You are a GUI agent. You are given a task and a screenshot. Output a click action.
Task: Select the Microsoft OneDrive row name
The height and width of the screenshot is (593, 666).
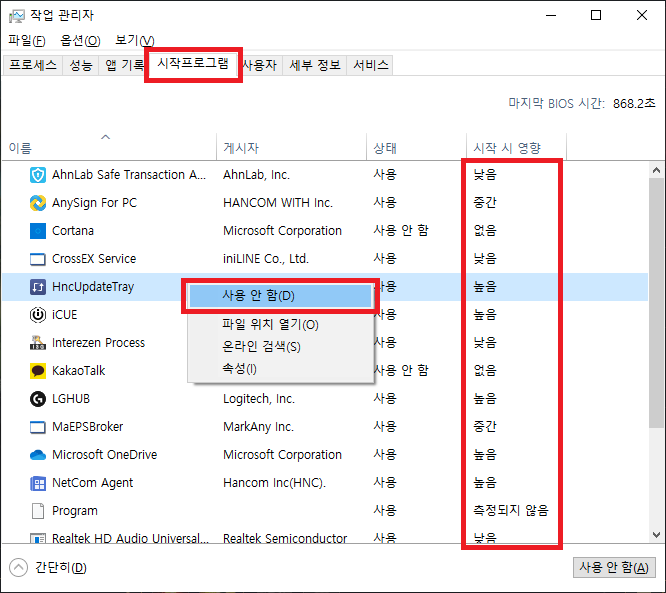pos(104,455)
